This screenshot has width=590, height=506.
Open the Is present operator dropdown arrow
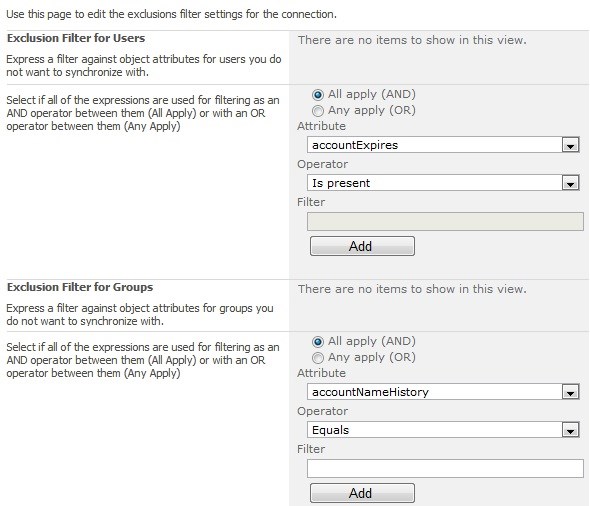pyautogui.click(x=570, y=183)
